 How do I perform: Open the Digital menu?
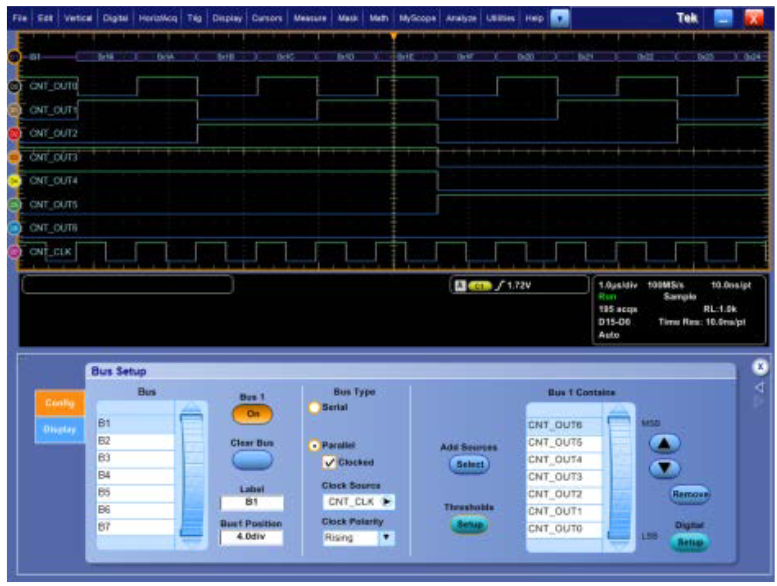click(x=115, y=18)
